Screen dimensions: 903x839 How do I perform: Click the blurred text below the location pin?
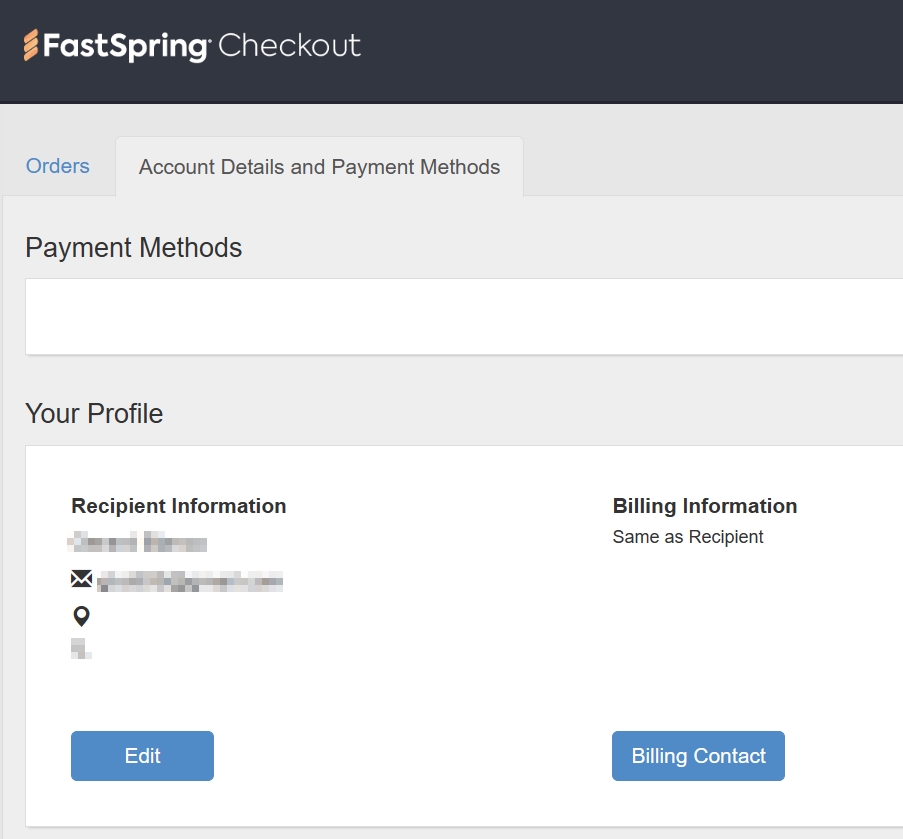[x=81, y=650]
